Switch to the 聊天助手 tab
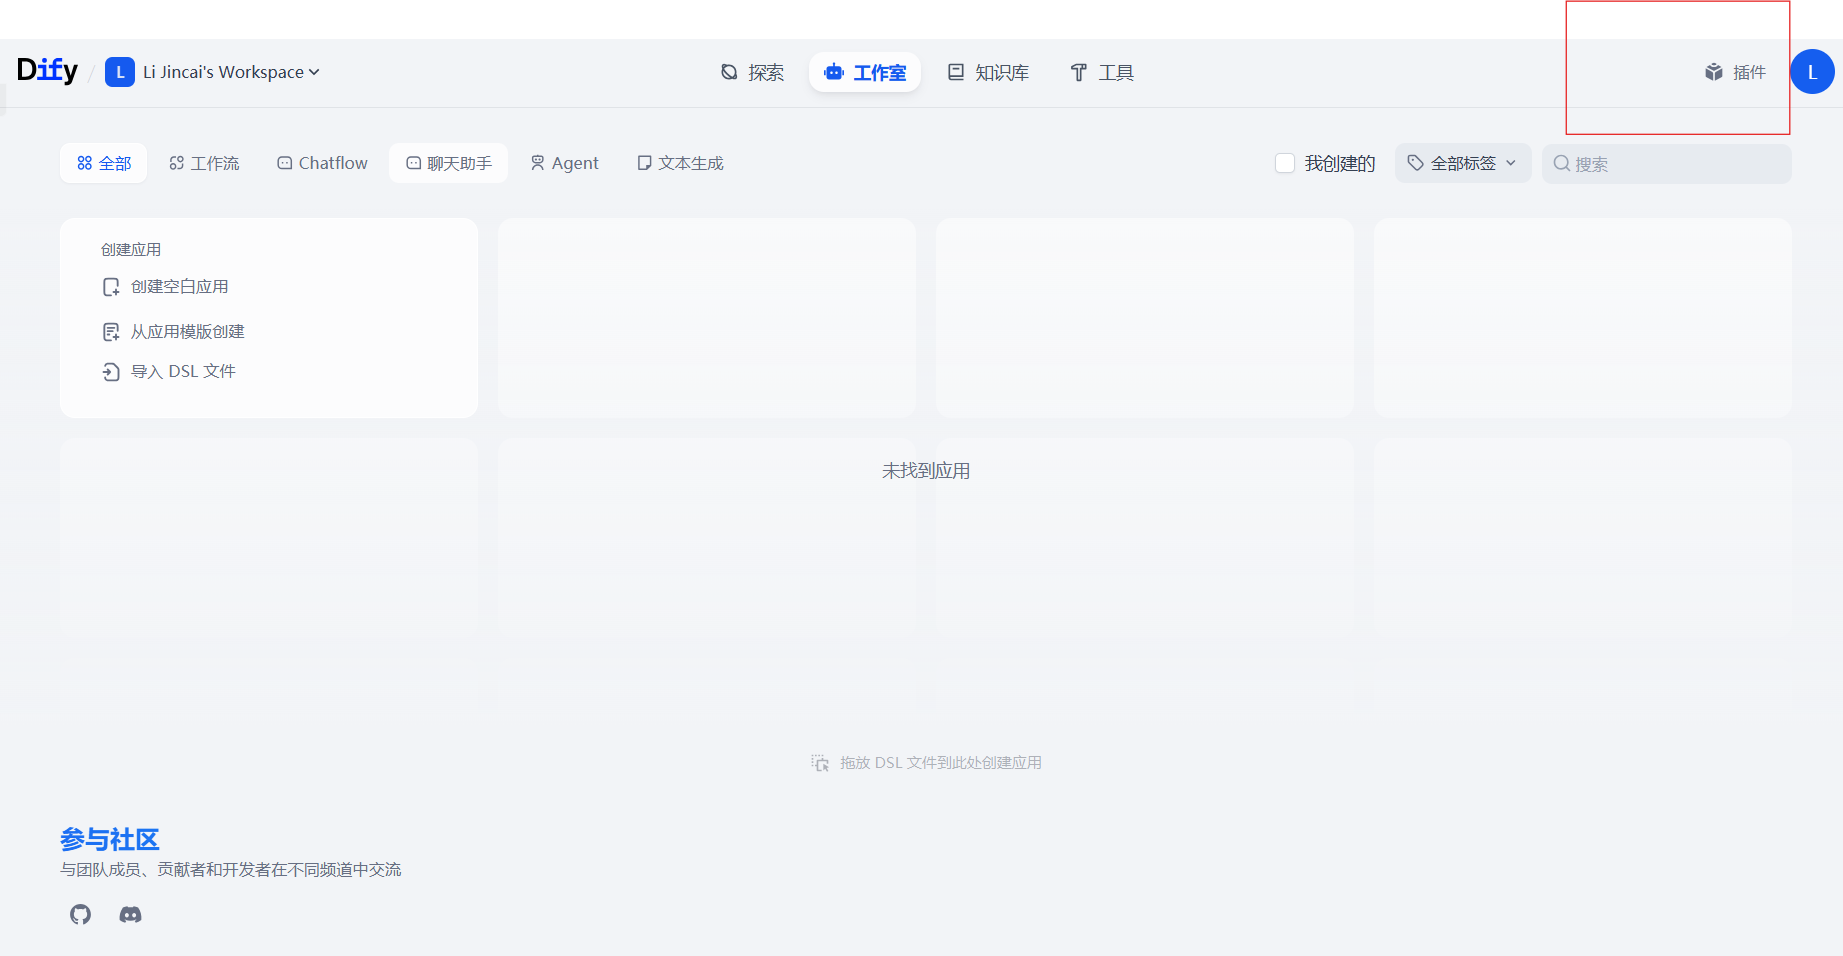This screenshot has width=1843, height=956. coord(448,162)
